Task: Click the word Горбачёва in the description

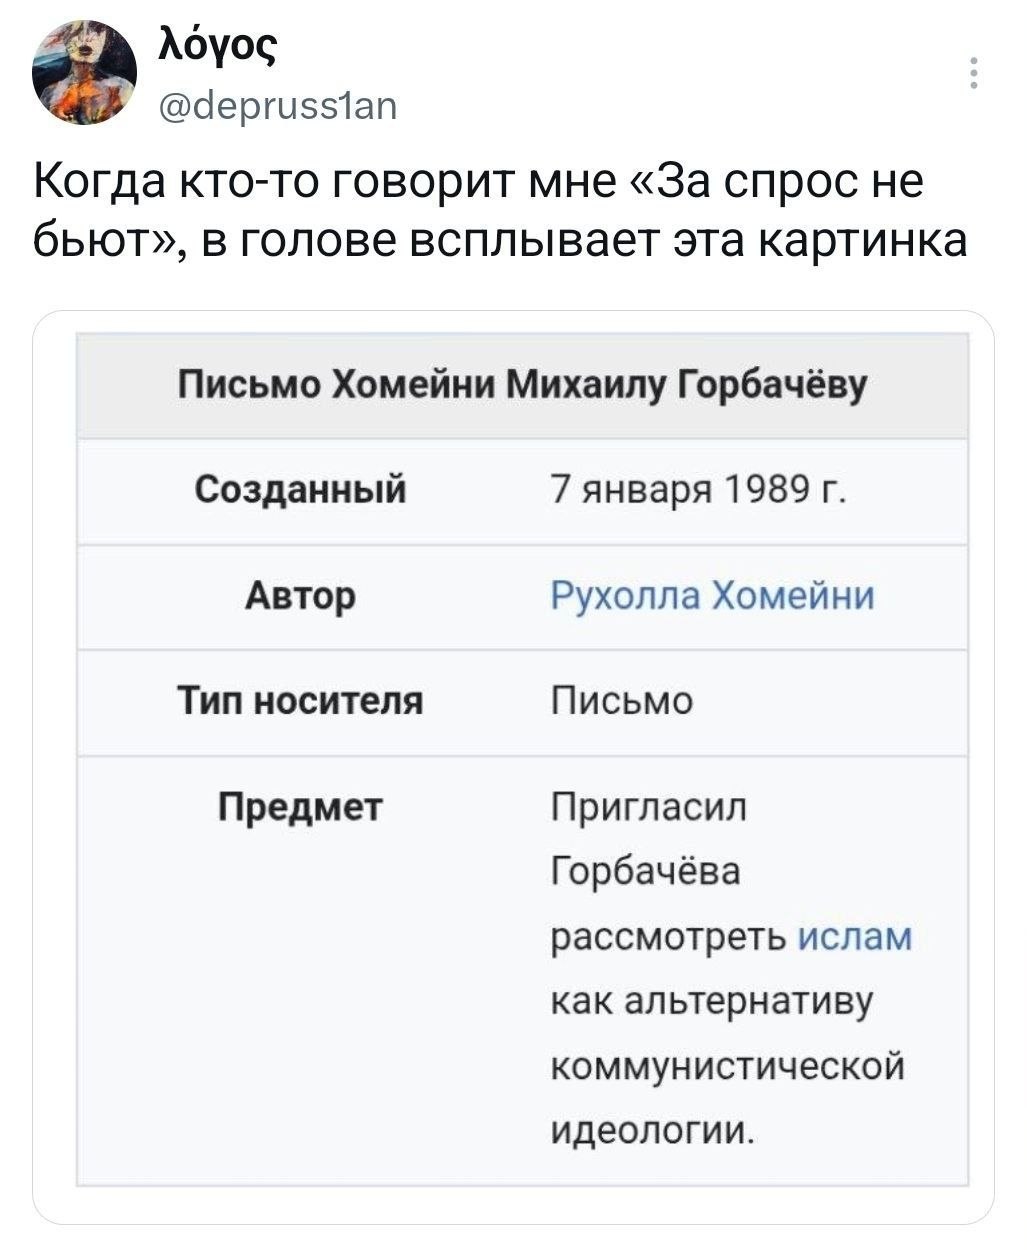Action: (647, 871)
